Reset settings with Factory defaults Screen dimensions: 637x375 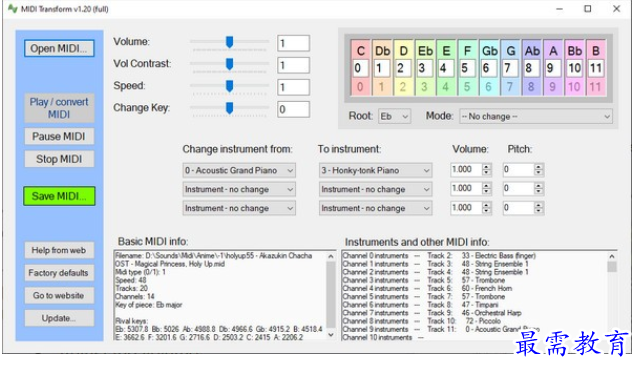click(59, 273)
